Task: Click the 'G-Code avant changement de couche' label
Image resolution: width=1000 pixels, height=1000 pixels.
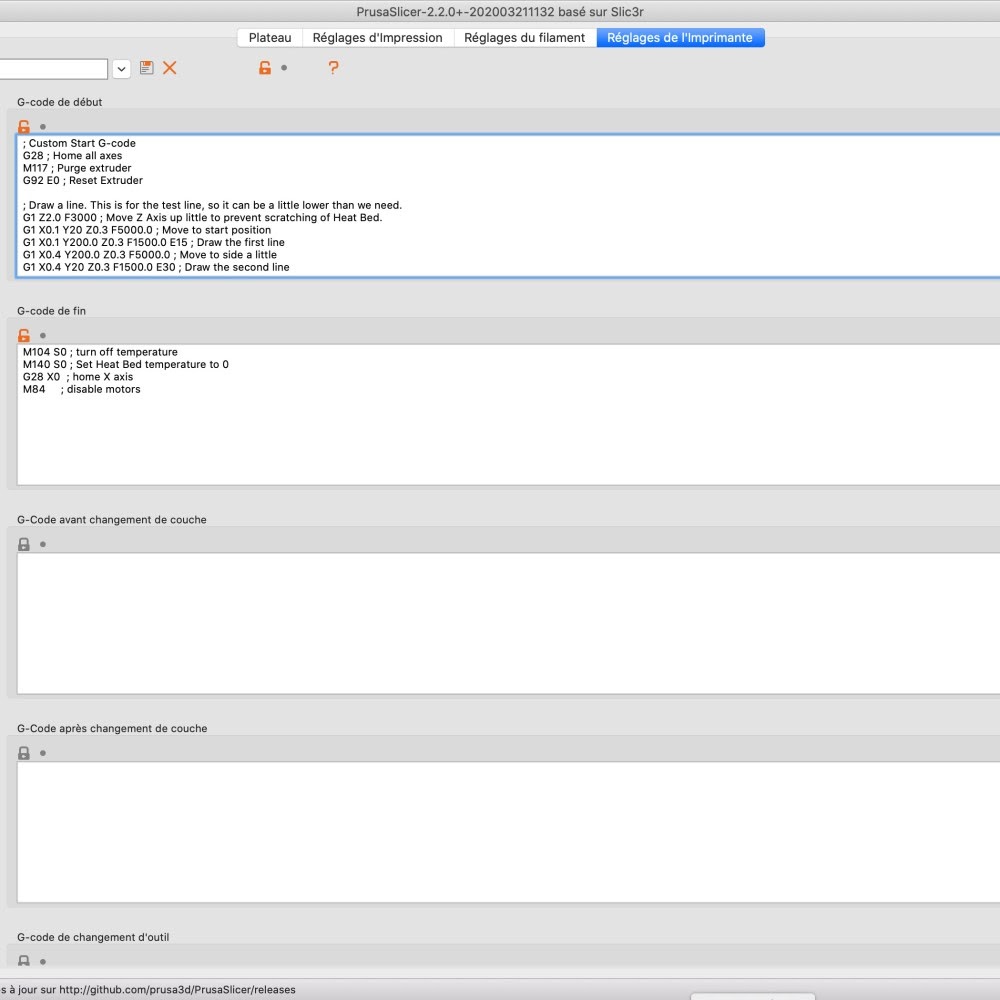Action: [x=112, y=520]
